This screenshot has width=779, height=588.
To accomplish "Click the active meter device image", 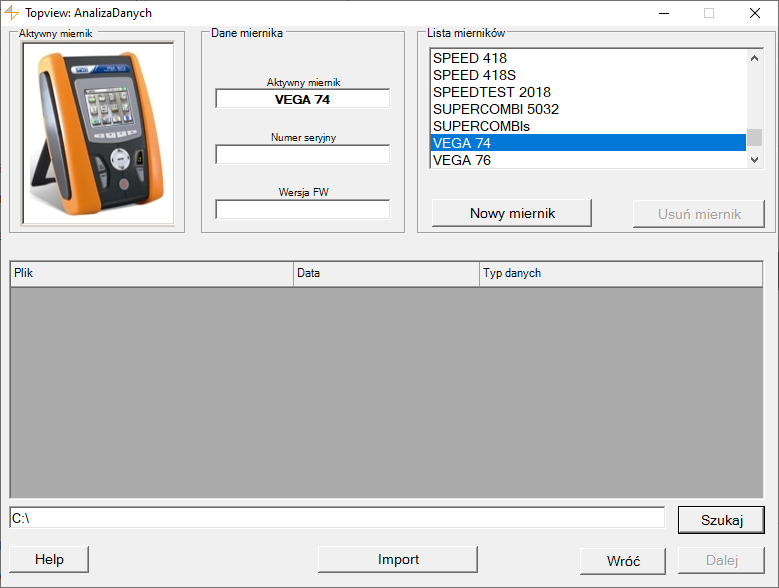I will pos(98,133).
